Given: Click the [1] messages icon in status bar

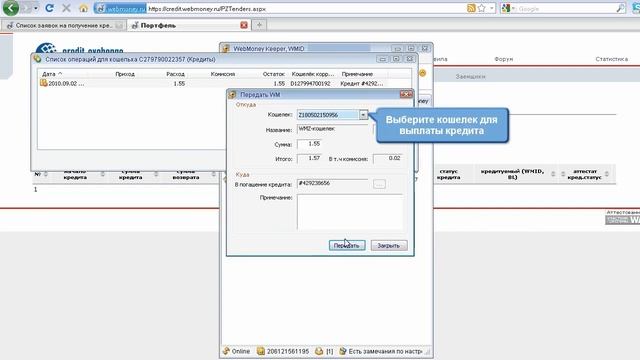Looking at the screenshot, I should tap(324, 351).
